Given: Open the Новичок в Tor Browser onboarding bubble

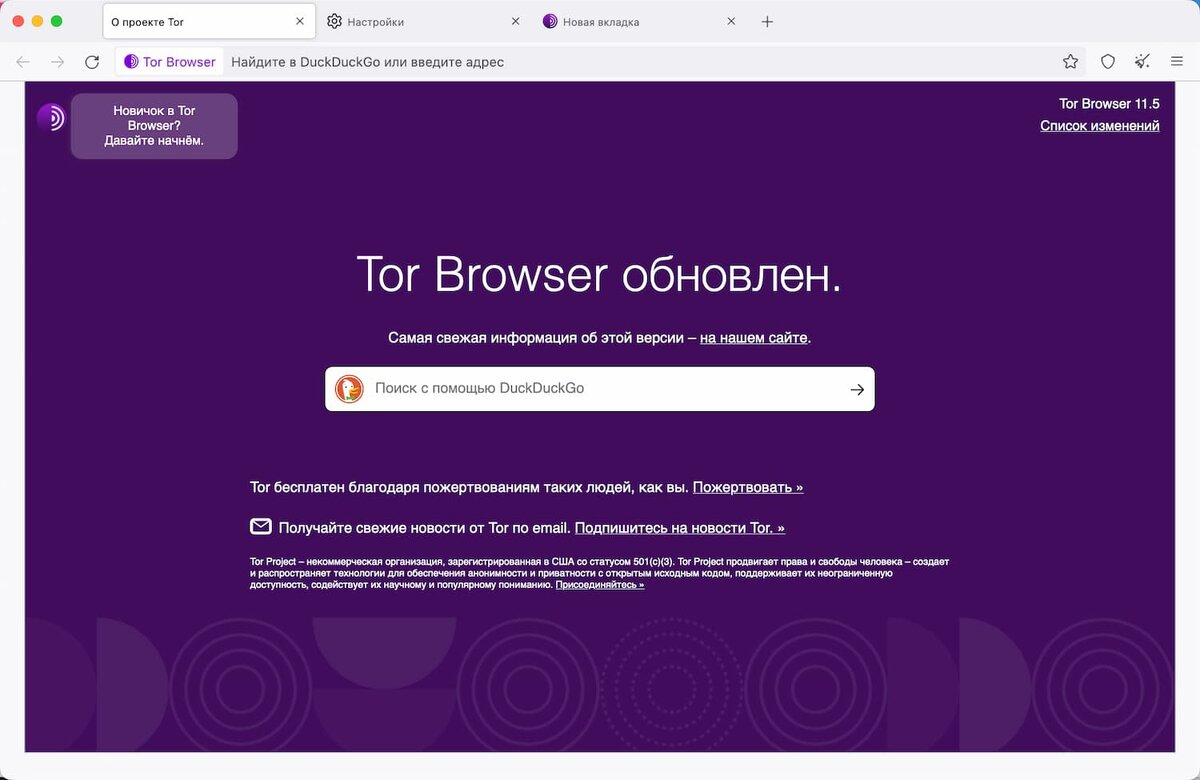Looking at the screenshot, I should (154, 126).
